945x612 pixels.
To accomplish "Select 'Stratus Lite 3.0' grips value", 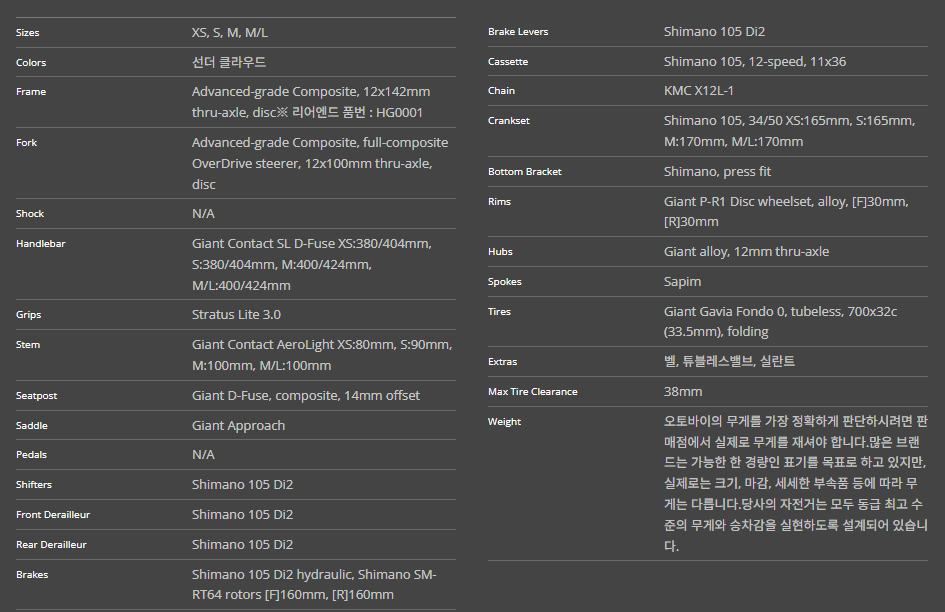I will coord(236,315).
